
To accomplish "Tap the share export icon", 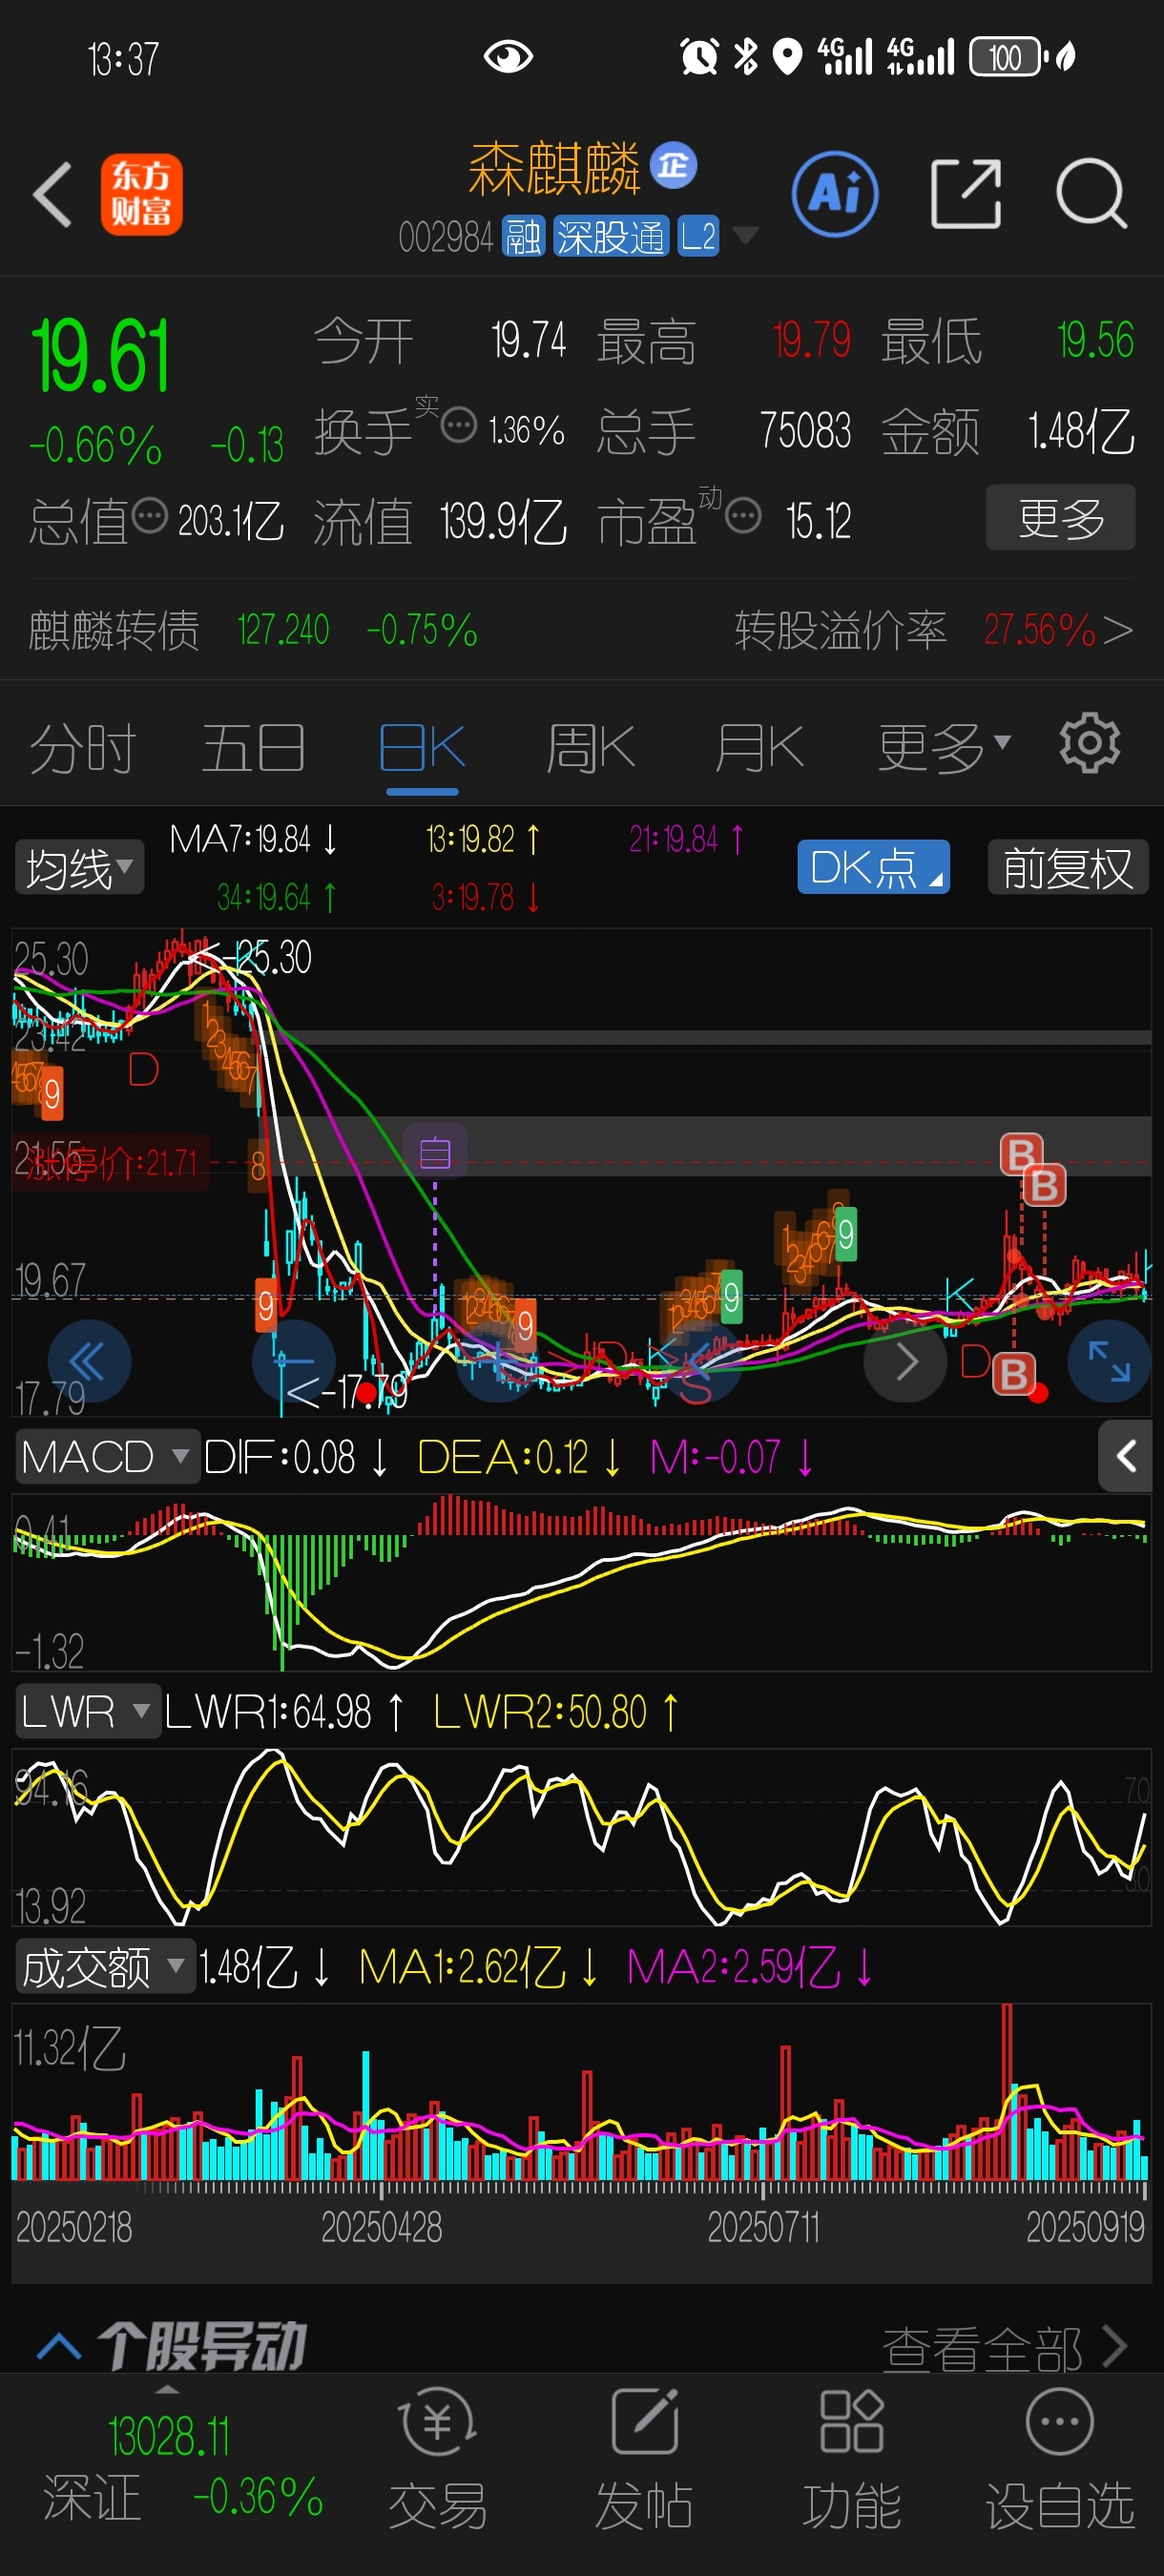I will pyautogui.click(x=965, y=194).
